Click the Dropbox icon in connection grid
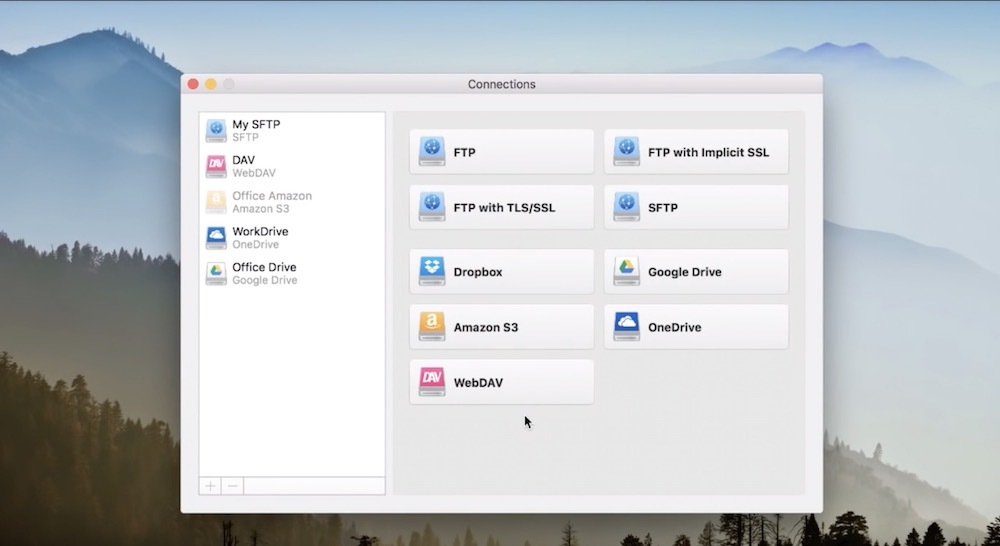 432,271
